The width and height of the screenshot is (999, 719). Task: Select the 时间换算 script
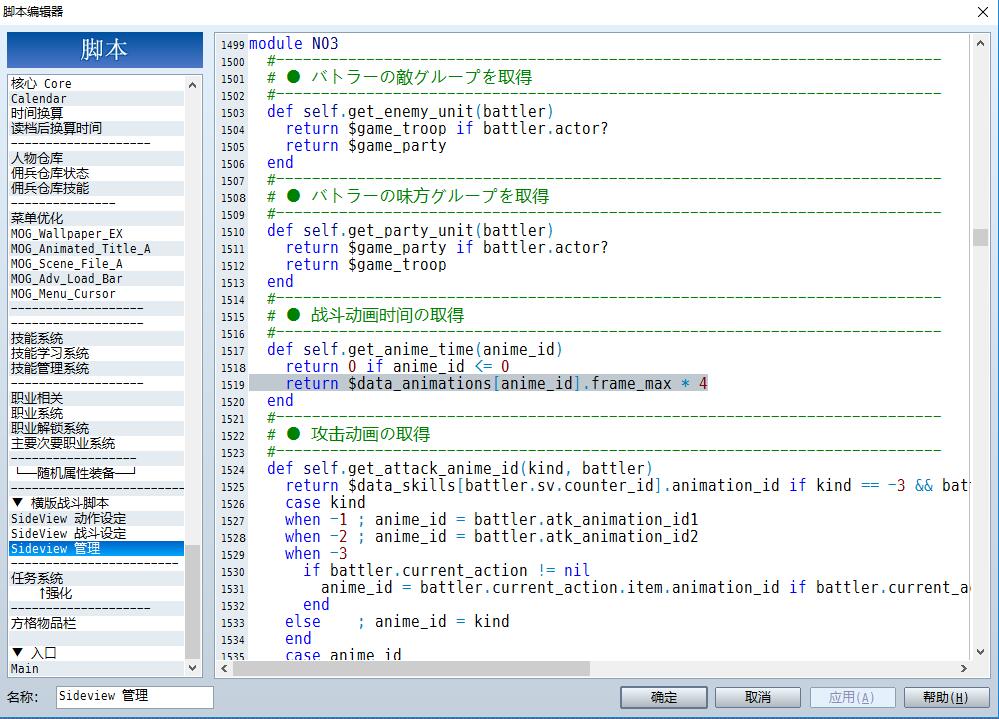pos(97,113)
